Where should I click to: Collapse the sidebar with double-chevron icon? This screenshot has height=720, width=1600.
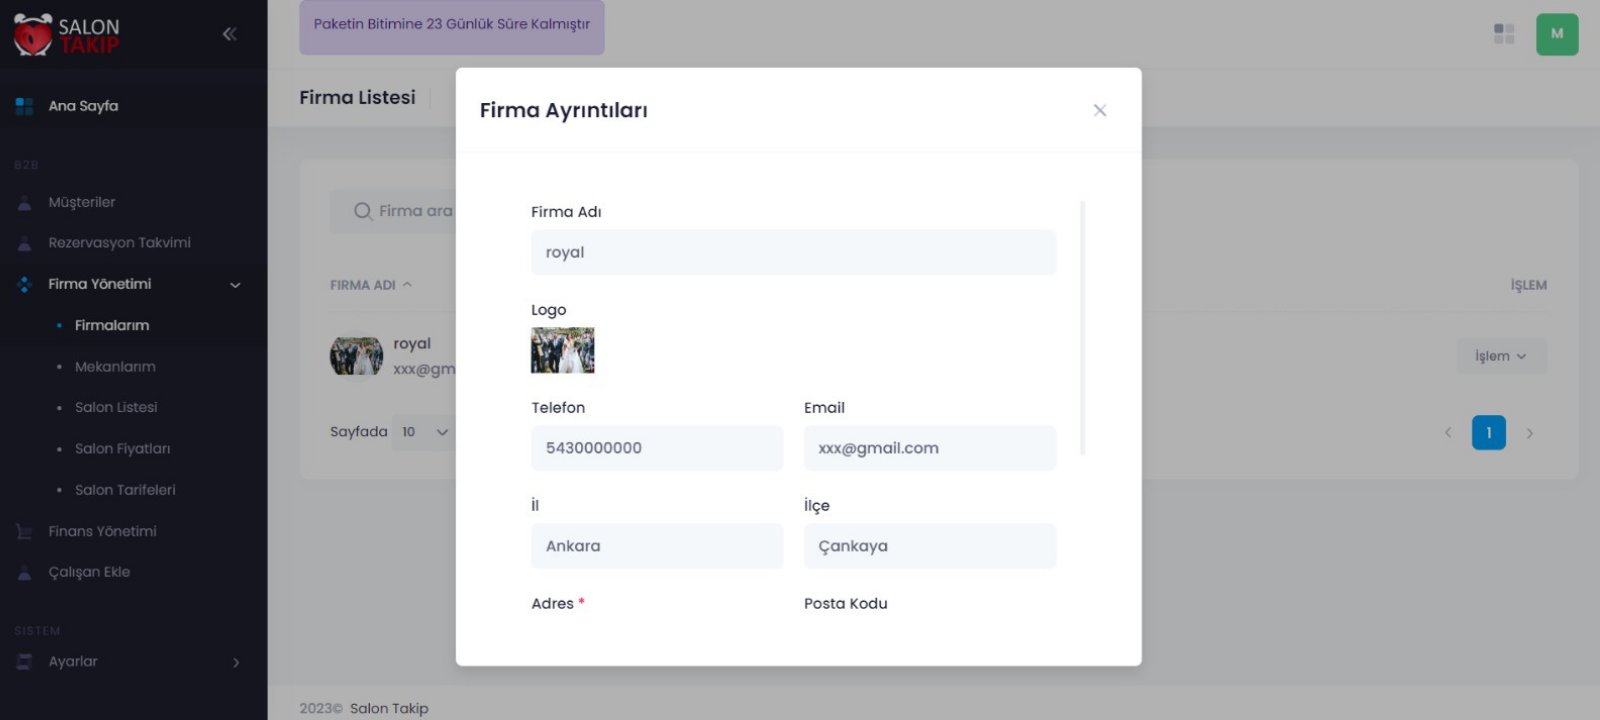coord(229,34)
